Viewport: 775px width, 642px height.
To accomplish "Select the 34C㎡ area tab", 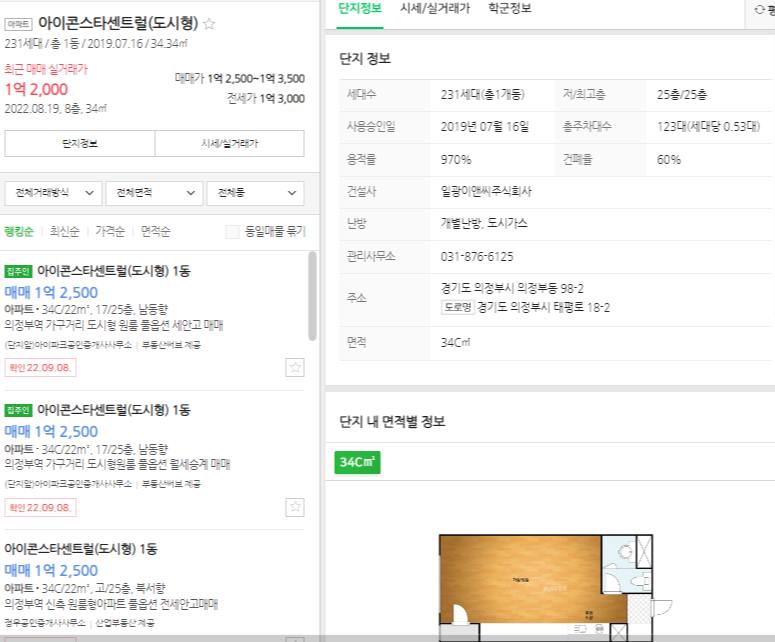I will tap(357, 463).
